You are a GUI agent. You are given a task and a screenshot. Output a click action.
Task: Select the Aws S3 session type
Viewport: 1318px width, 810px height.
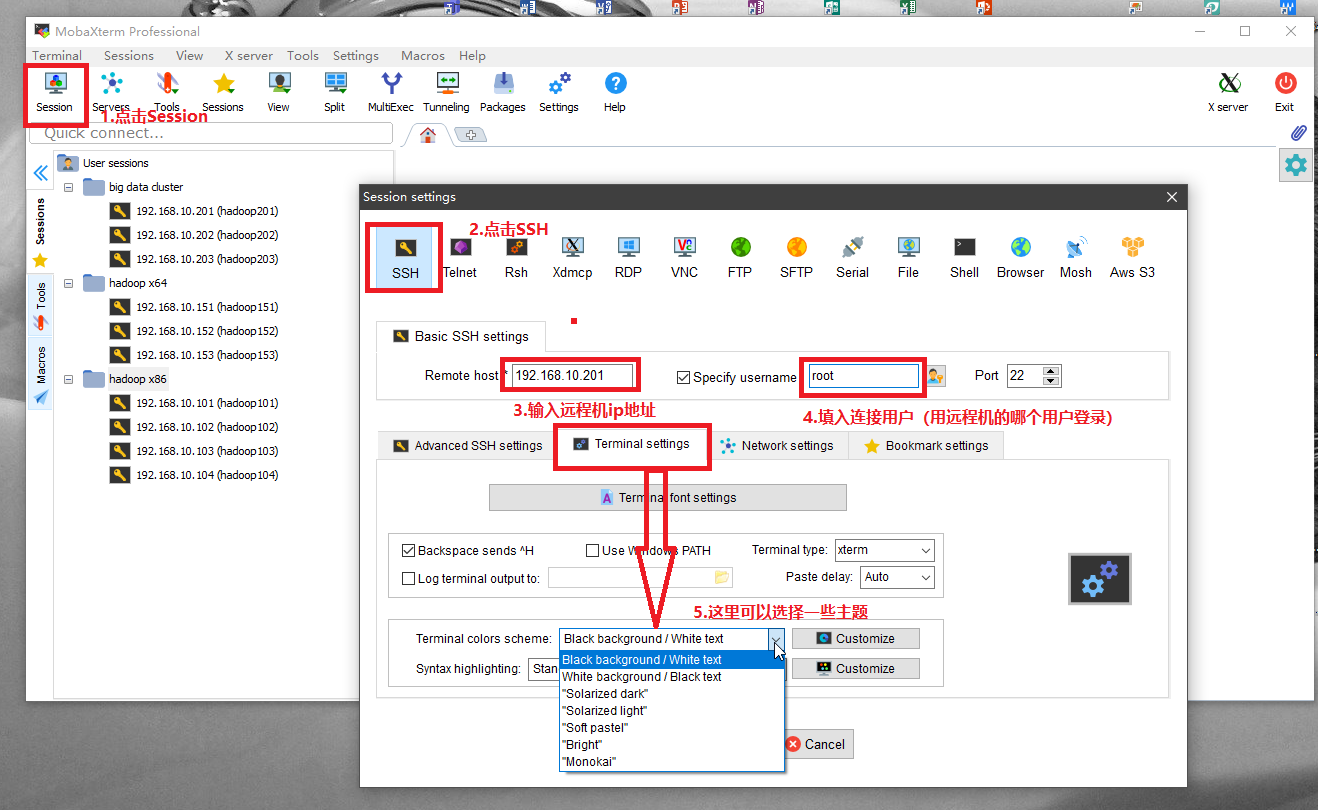coord(1132,258)
